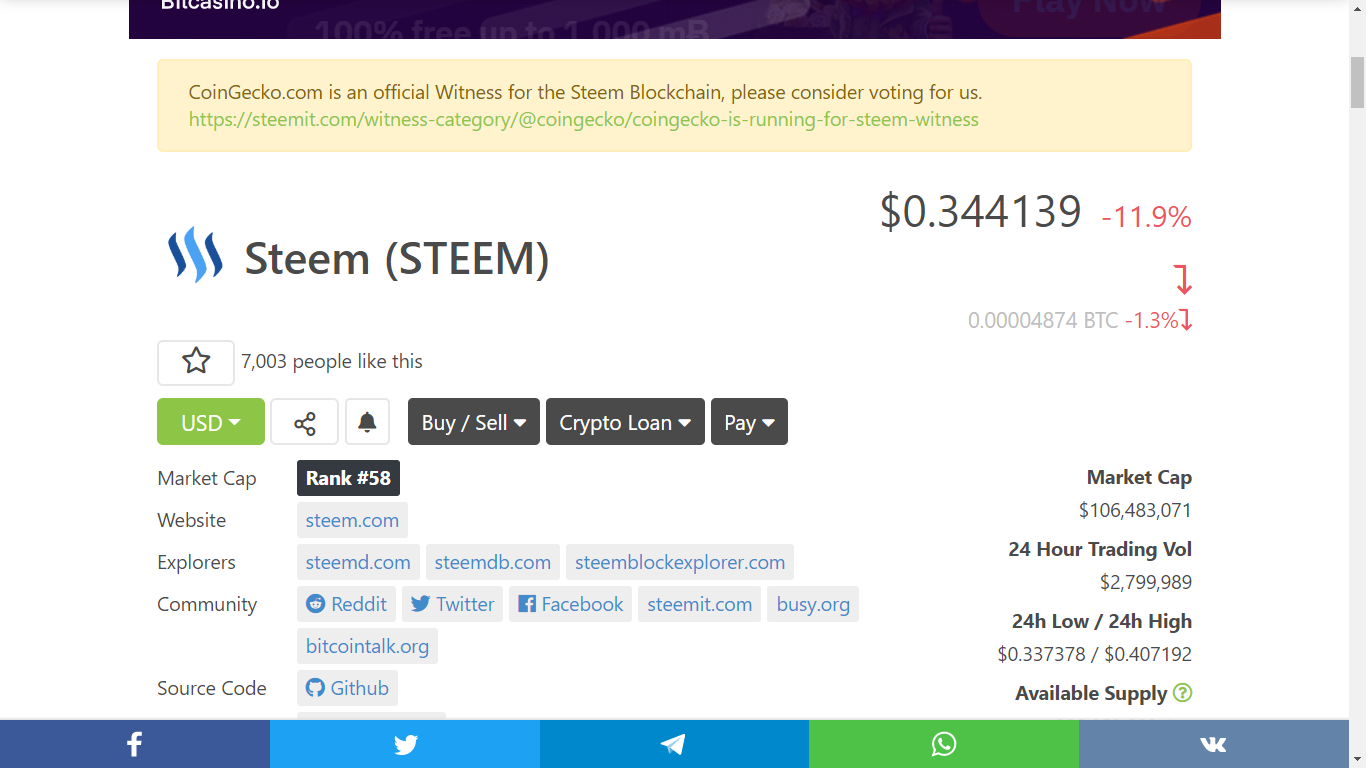
Task: Share via Facebook bottom bar icon
Action: click(x=135, y=744)
